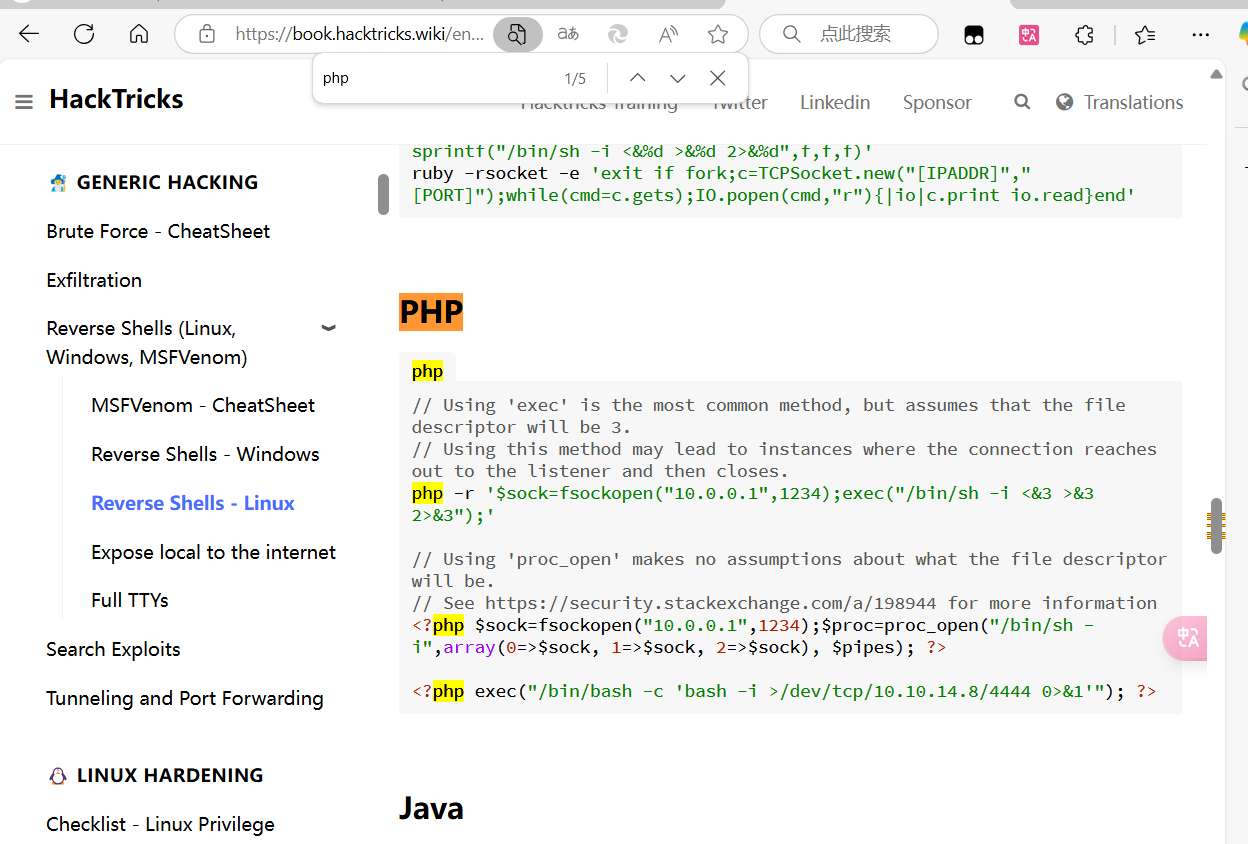
Task: Click the comment about 'proc_open' assumptions
Action: pyautogui.click(x=789, y=570)
